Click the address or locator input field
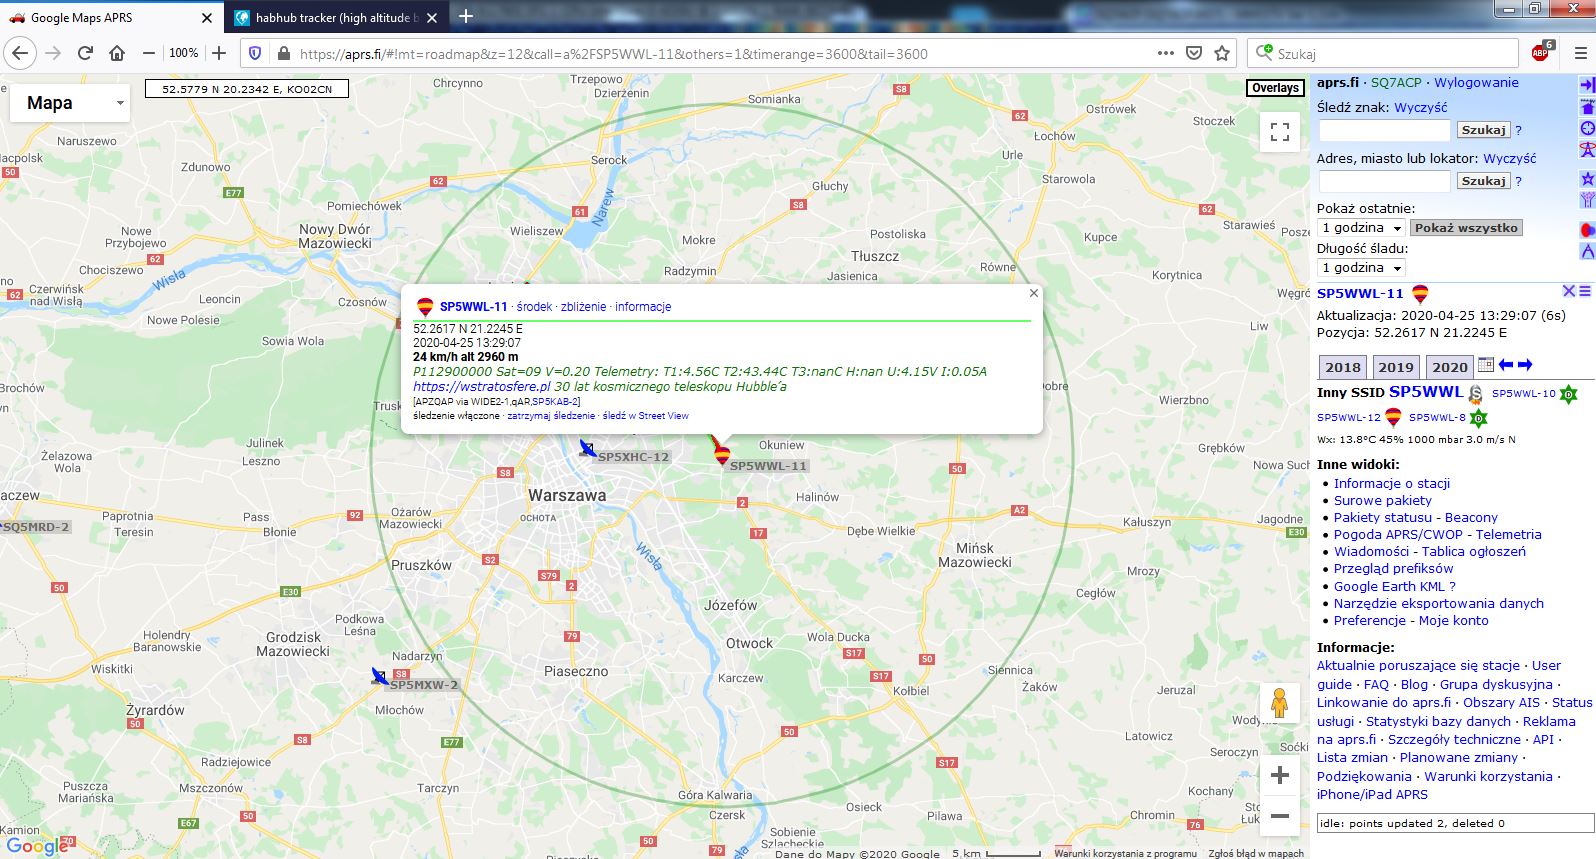Image resolution: width=1596 pixels, height=859 pixels. [1384, 181]
